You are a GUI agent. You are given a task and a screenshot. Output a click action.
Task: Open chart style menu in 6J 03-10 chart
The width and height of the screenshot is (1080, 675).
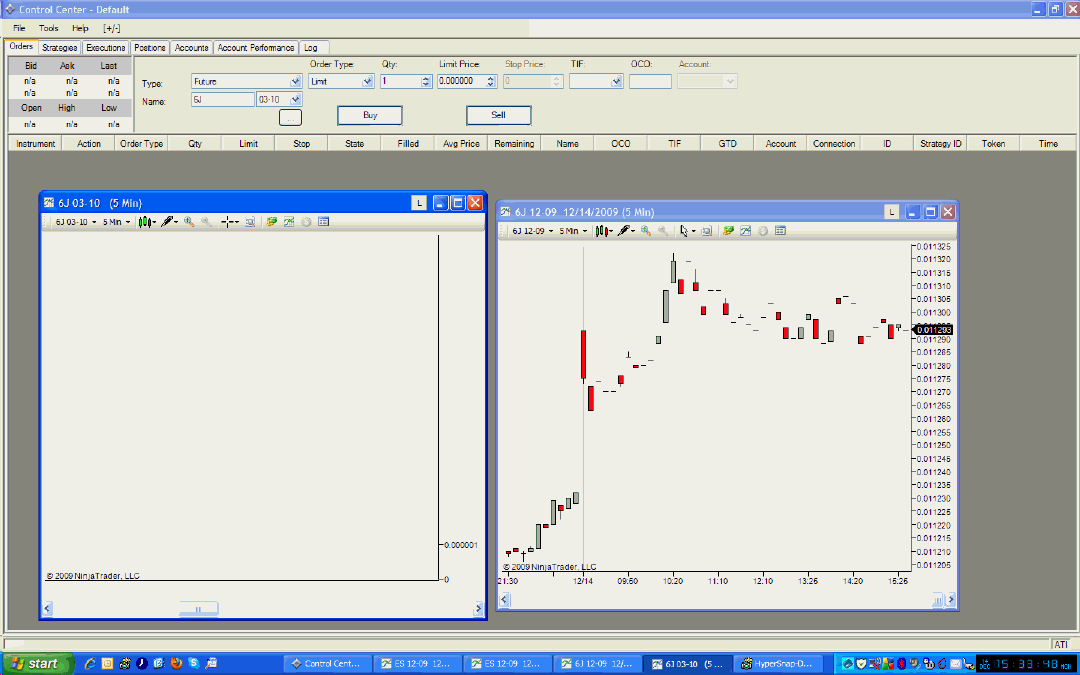pos(147,222)
